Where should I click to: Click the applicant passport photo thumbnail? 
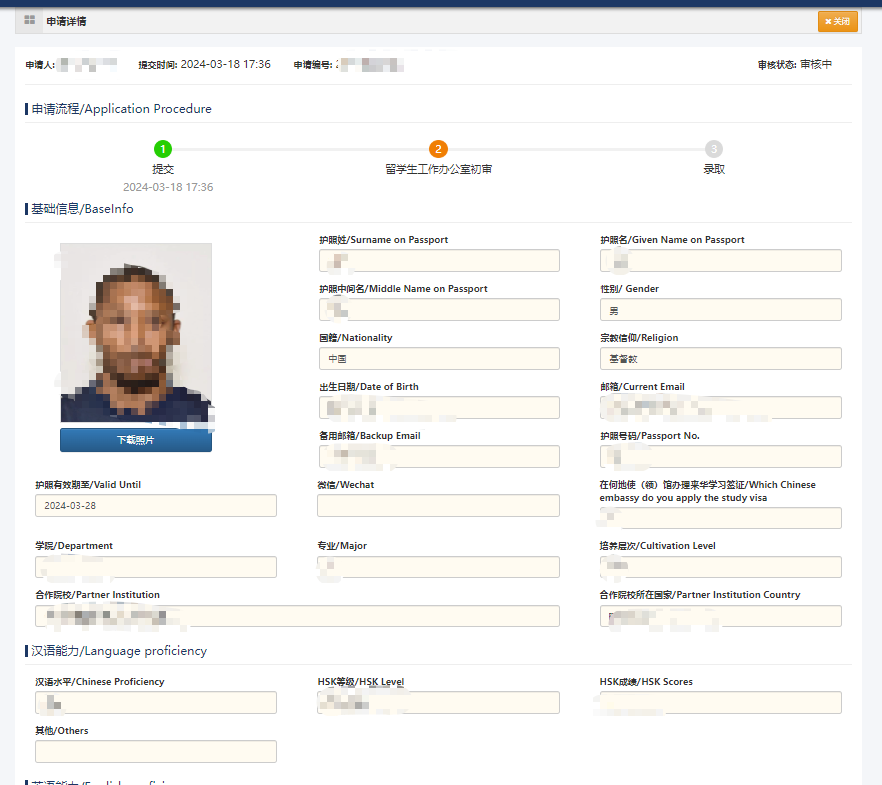(136, 333)
